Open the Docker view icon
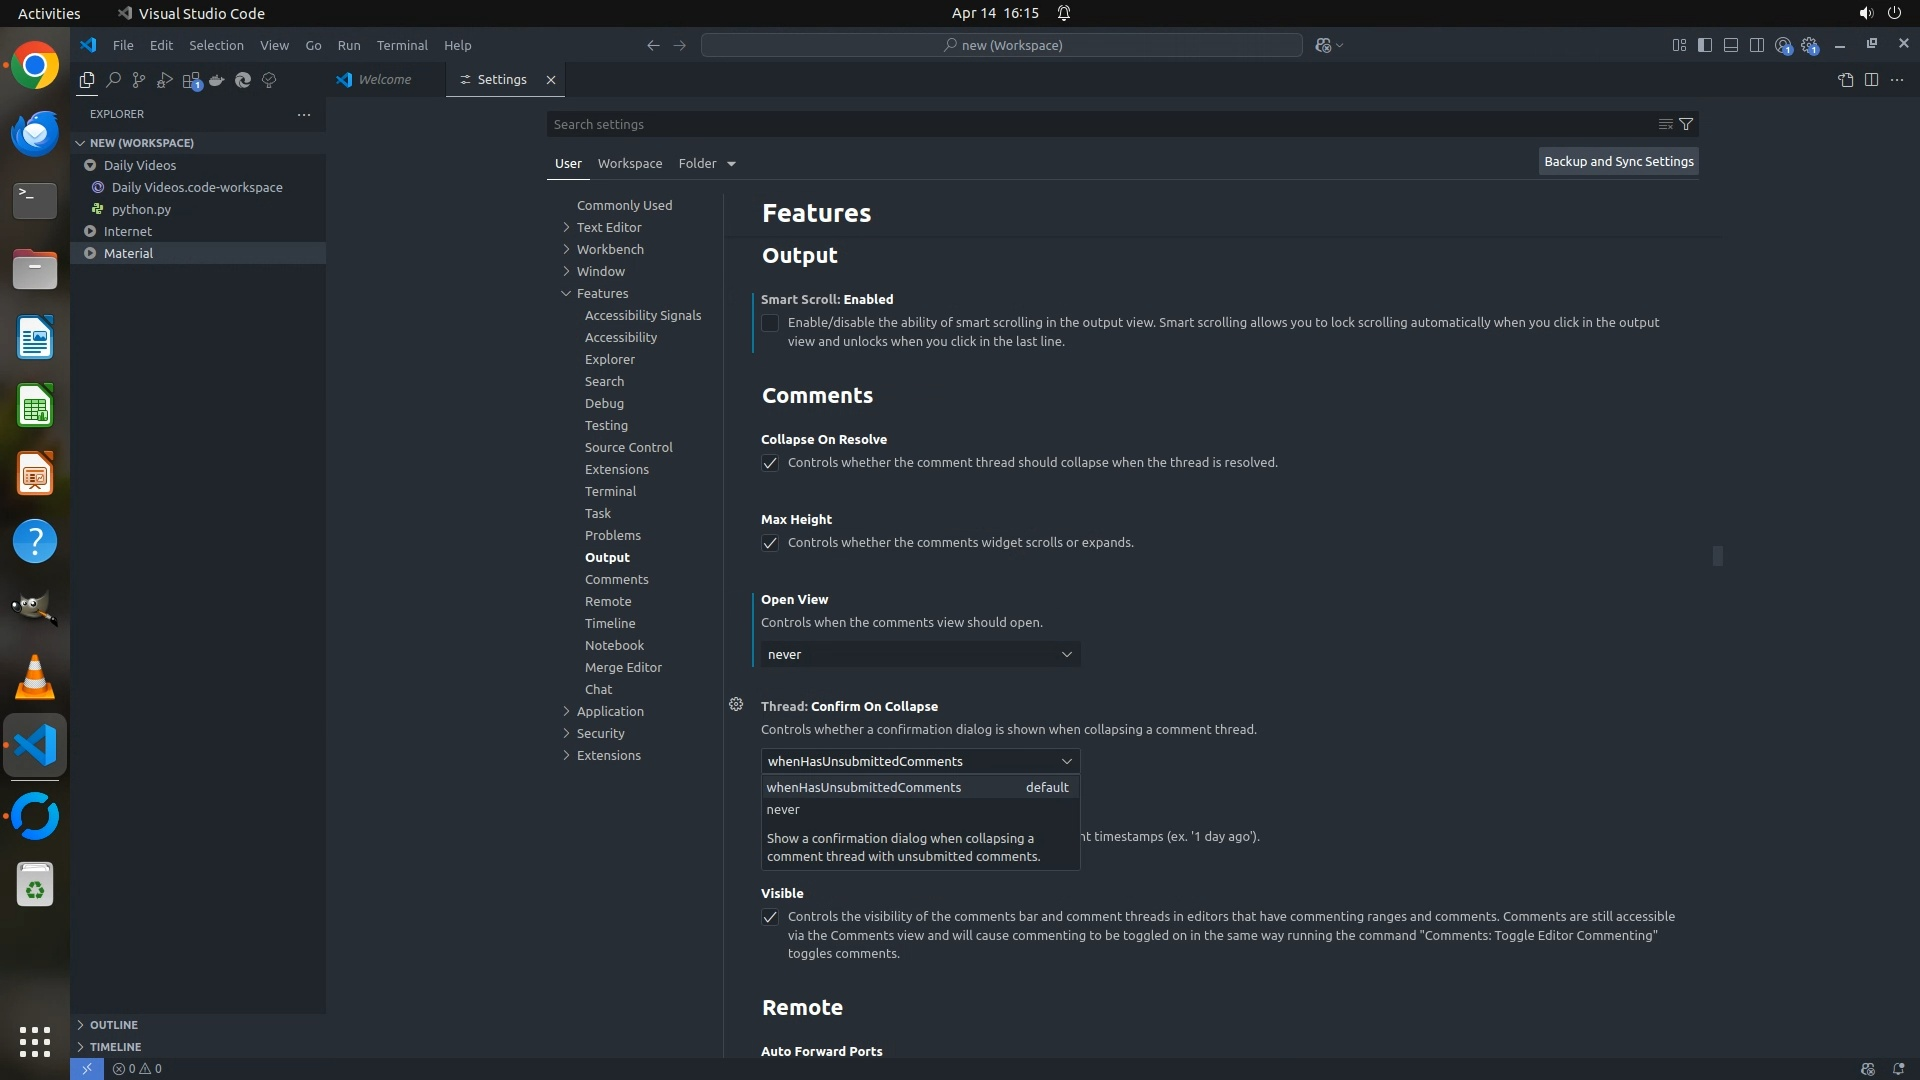 pos(217,80)
